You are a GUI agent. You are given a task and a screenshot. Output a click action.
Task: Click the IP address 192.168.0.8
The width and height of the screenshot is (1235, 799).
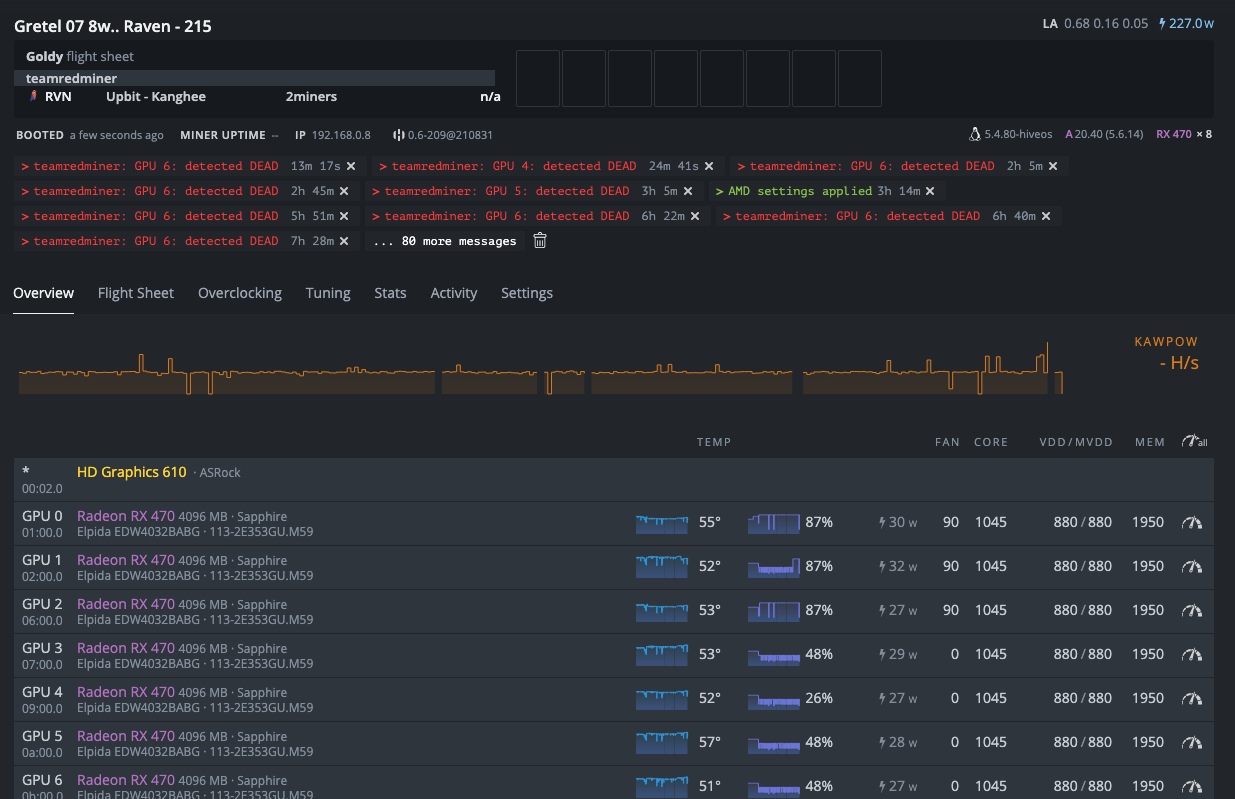(x=340, y=135)
